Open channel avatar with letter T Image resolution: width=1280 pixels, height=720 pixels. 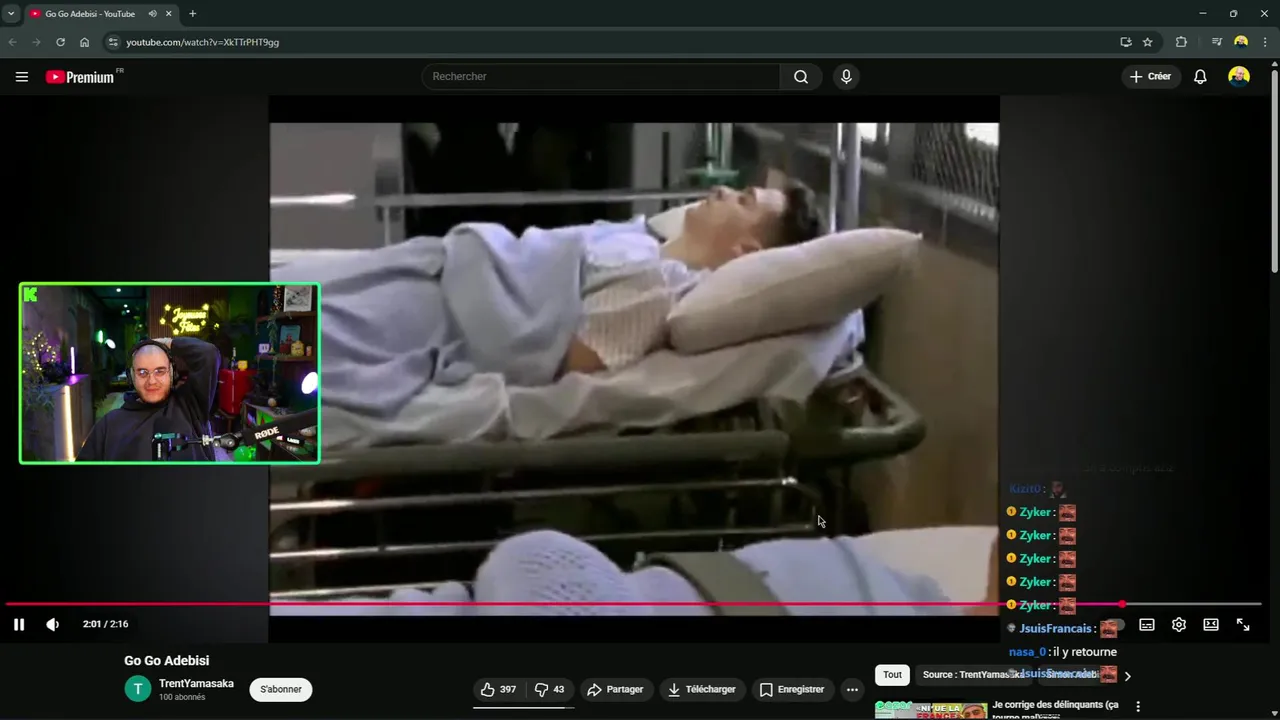point(137,689)
